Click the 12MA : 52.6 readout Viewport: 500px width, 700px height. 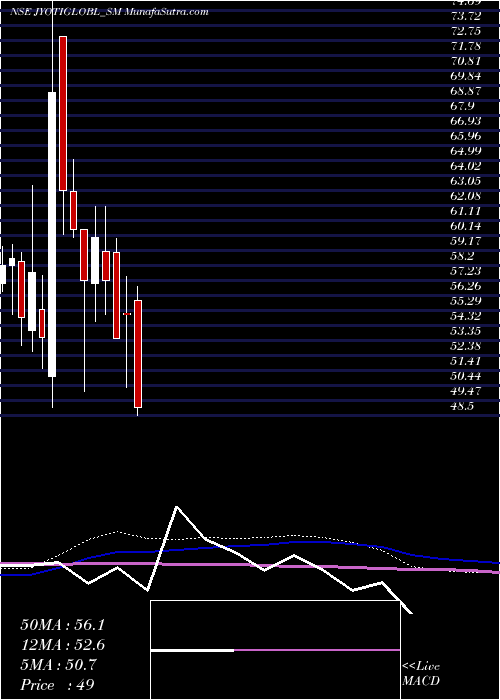pyautogui.click(x=62, y=645)
